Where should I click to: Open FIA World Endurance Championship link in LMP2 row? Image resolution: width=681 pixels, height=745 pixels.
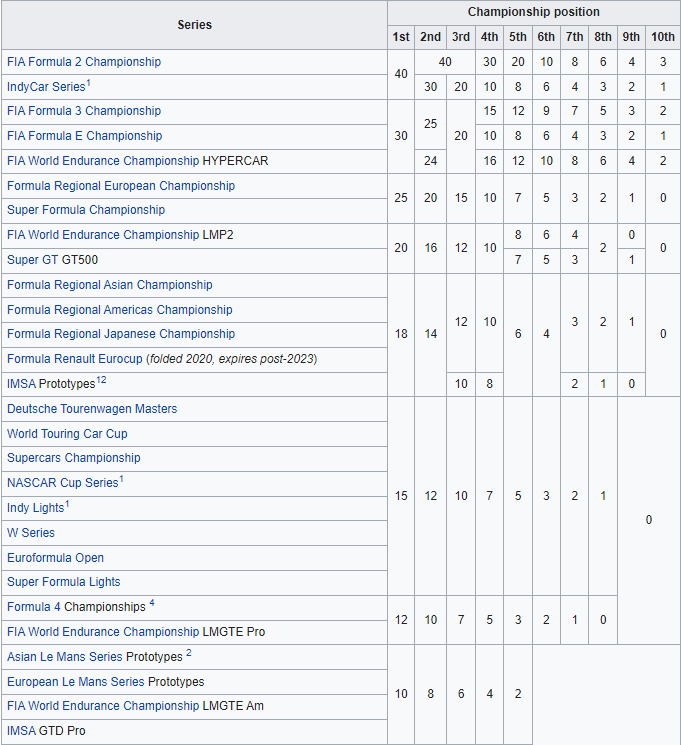(x=103, y=235)
